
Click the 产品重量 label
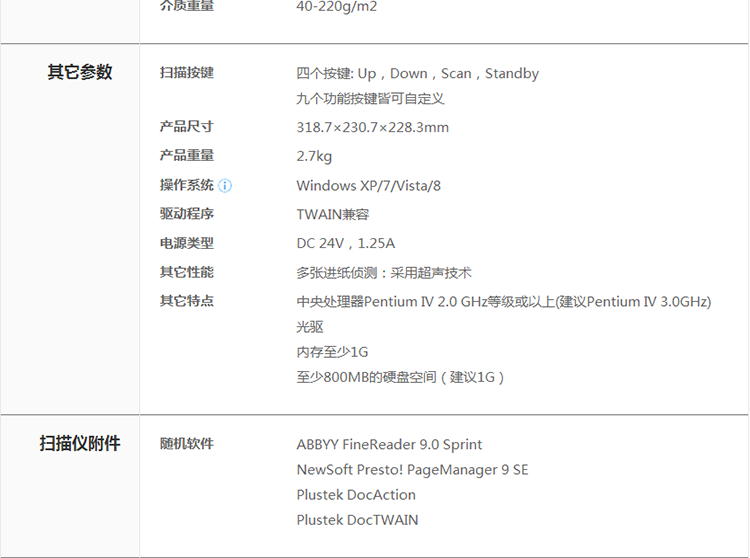[187, 155]
